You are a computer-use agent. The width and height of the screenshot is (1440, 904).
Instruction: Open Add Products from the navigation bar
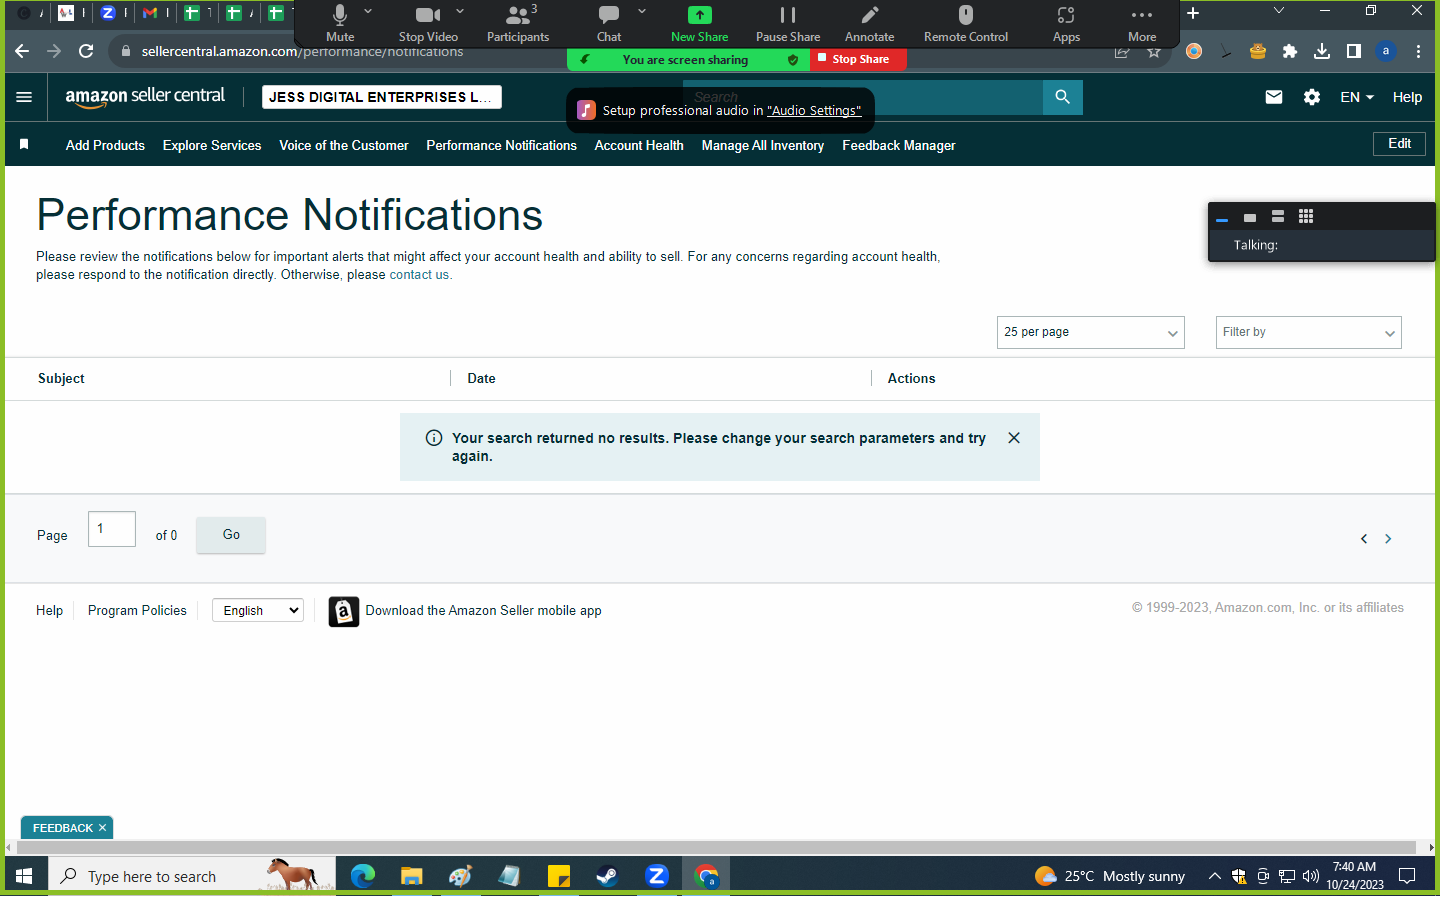(x=105, y=145)
